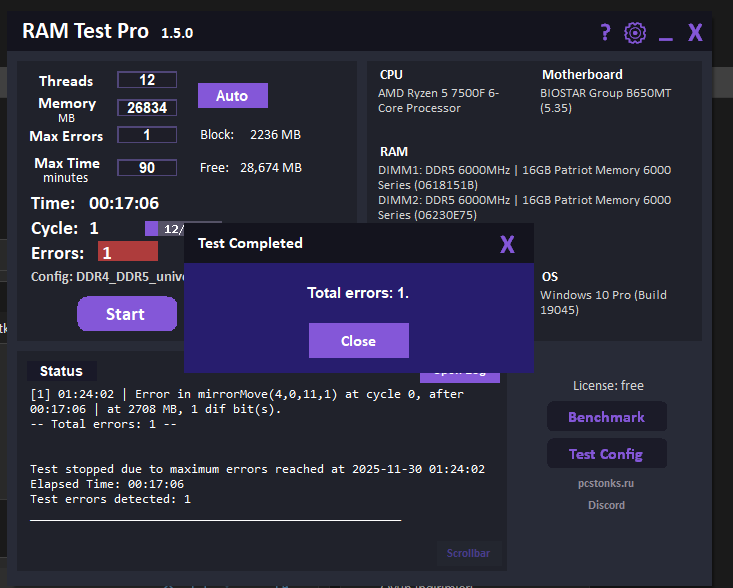The height and width of the screenshot is (588, 733).
Task: Click the 'Time: 00:17:06' readout
Action: point(95,203)
